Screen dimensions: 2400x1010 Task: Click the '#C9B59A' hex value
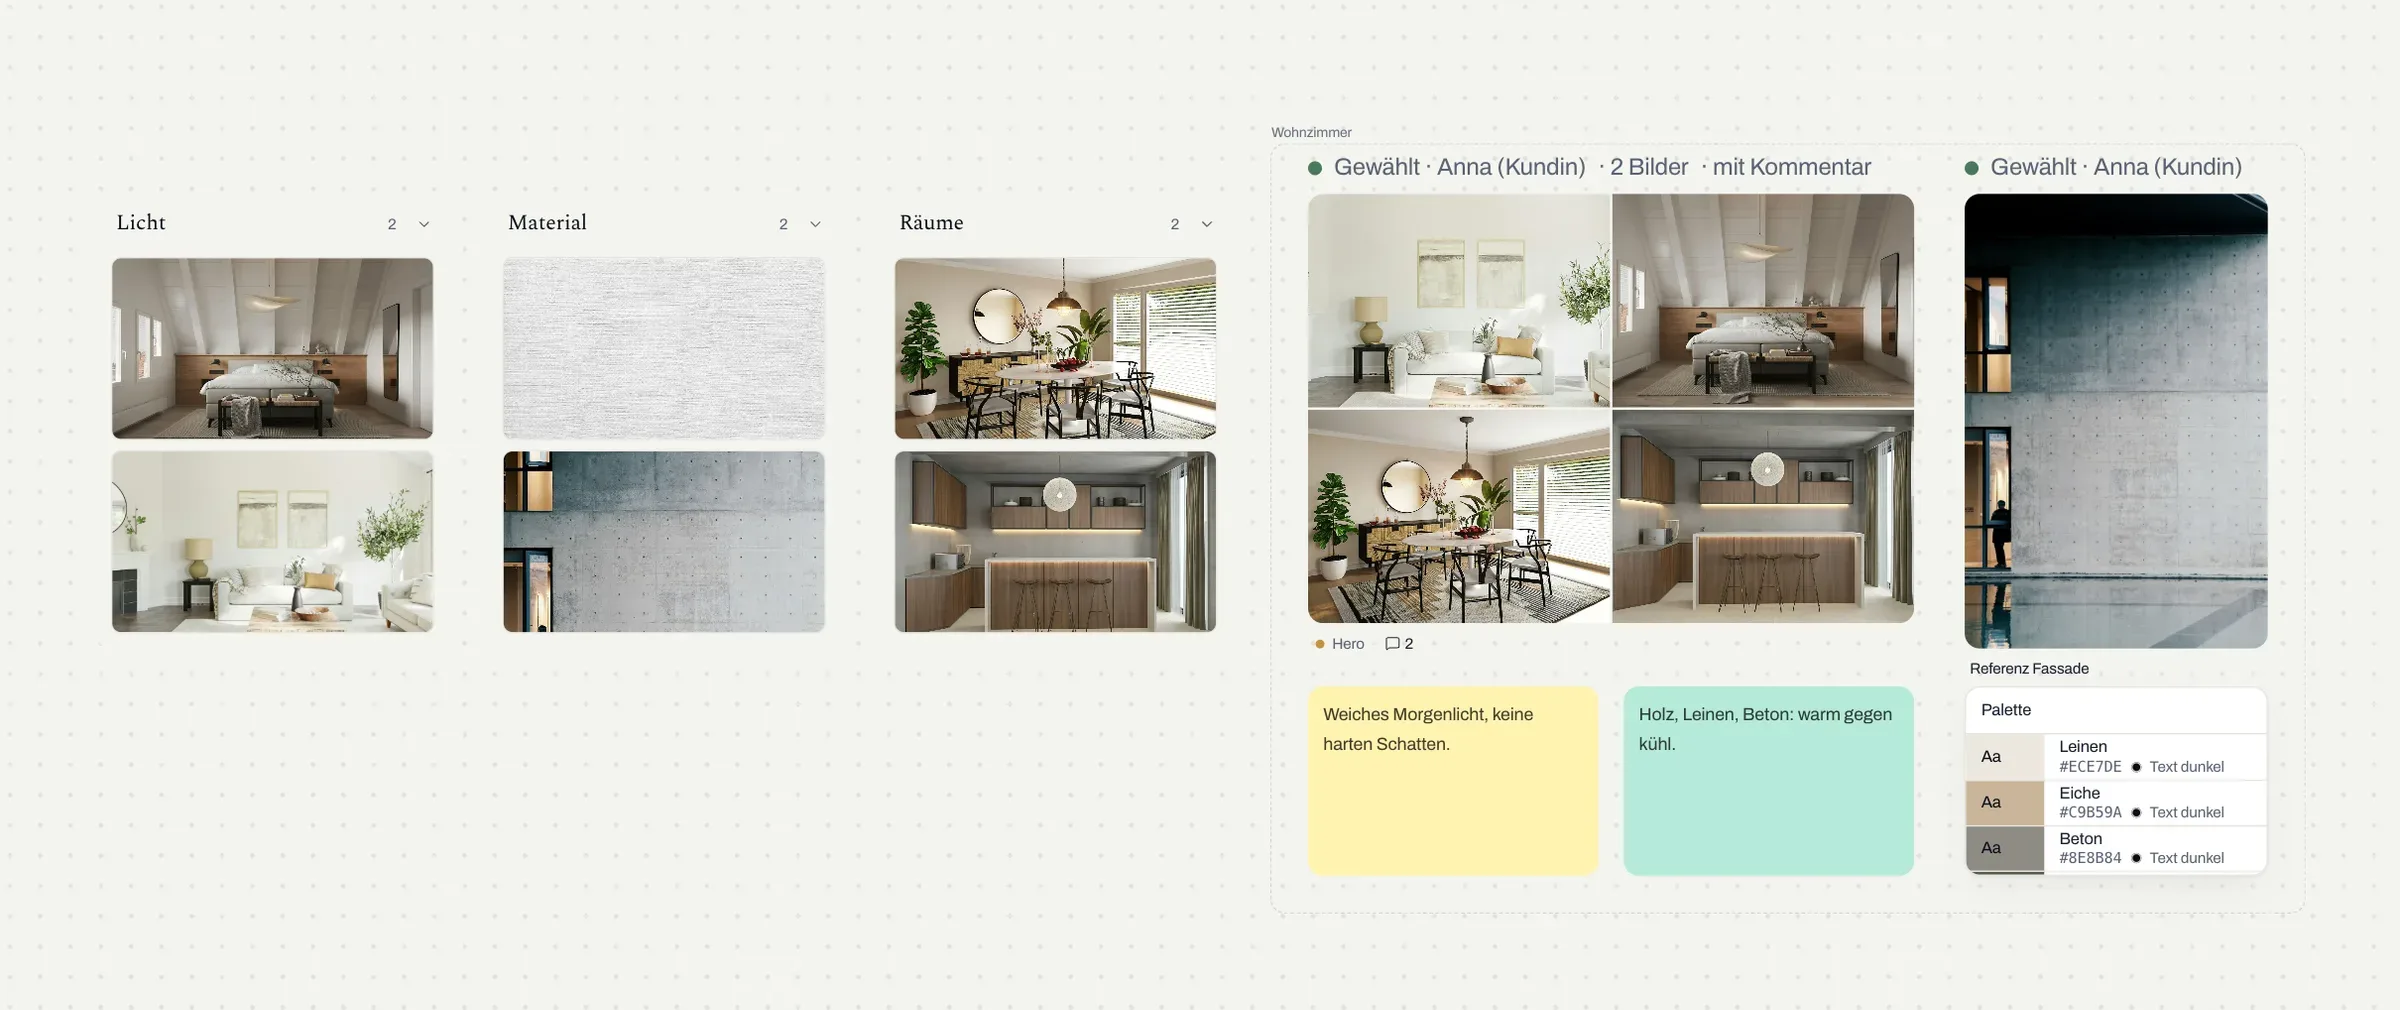coord(2090,813)
